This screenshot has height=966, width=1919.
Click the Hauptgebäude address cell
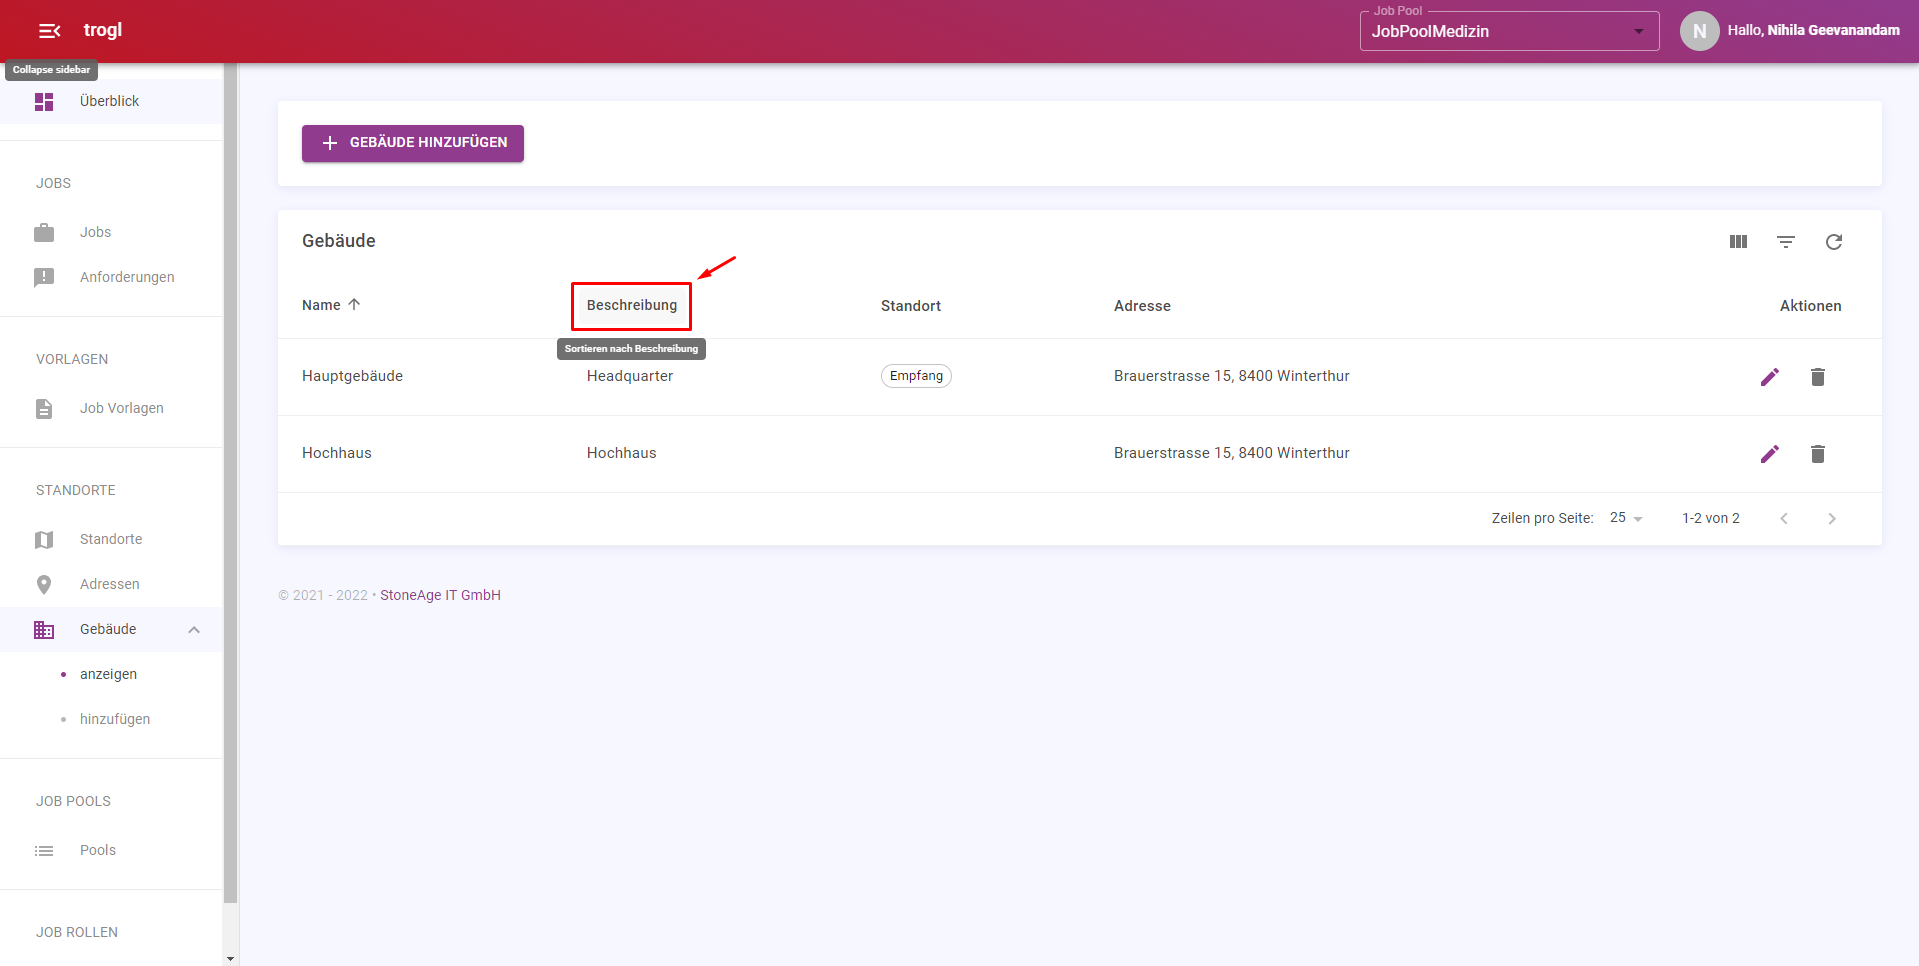pos(1232,376)
